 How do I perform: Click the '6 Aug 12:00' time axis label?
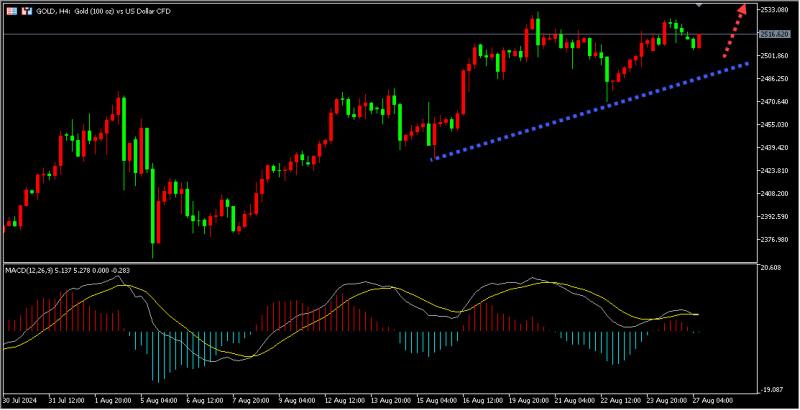pos(207,399)
